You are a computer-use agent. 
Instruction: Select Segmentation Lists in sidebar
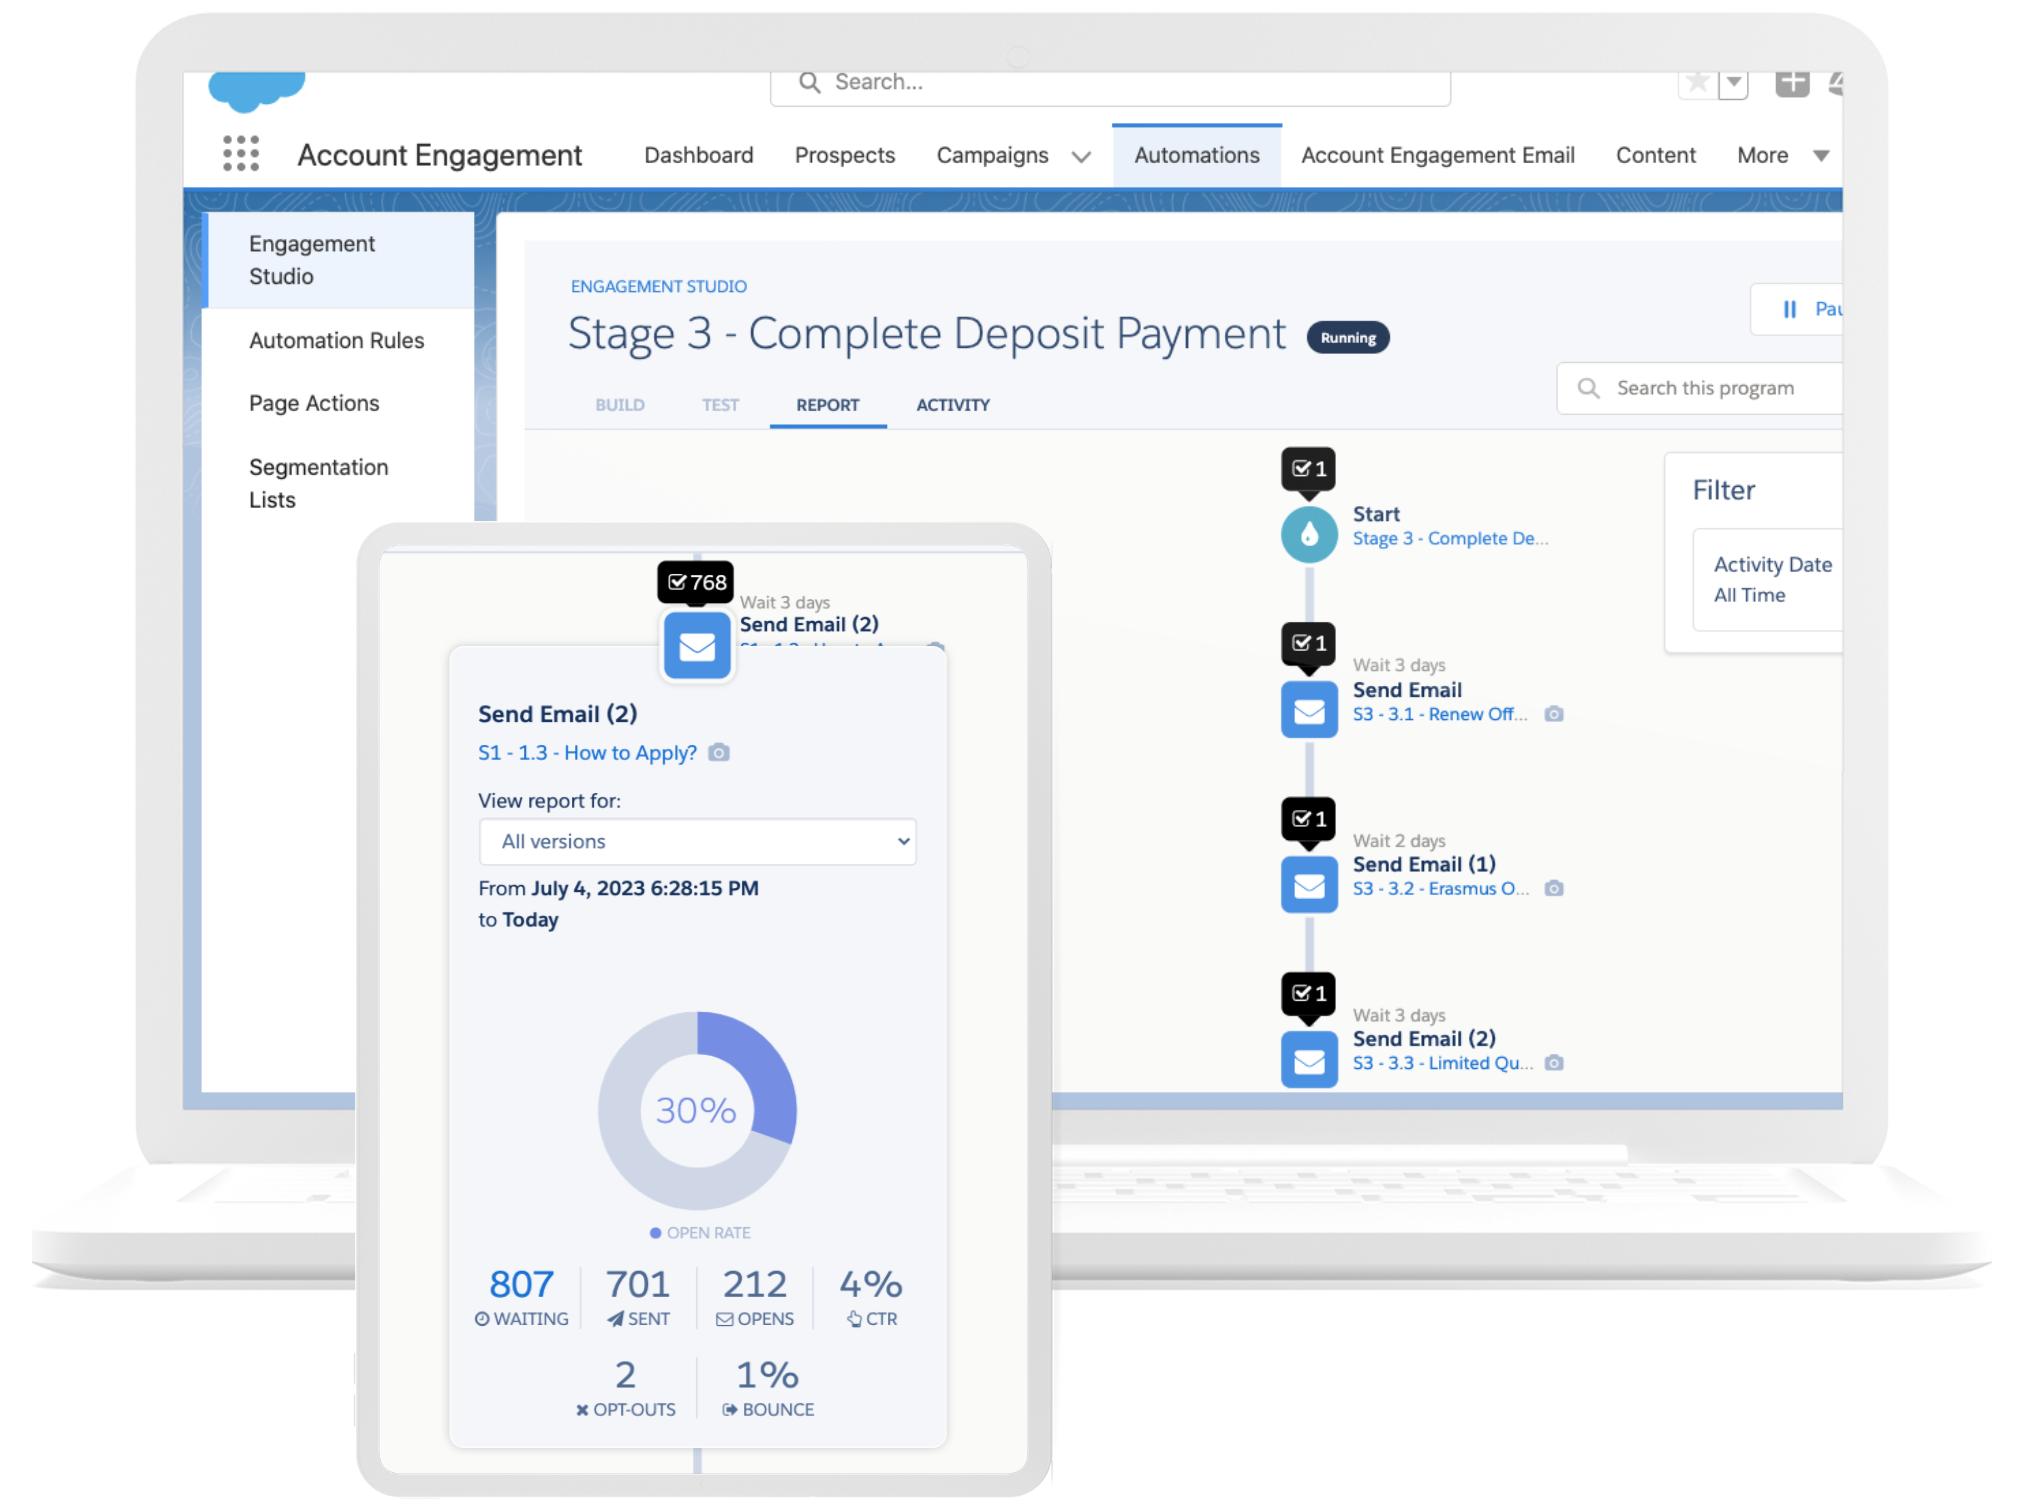point(318,483)
